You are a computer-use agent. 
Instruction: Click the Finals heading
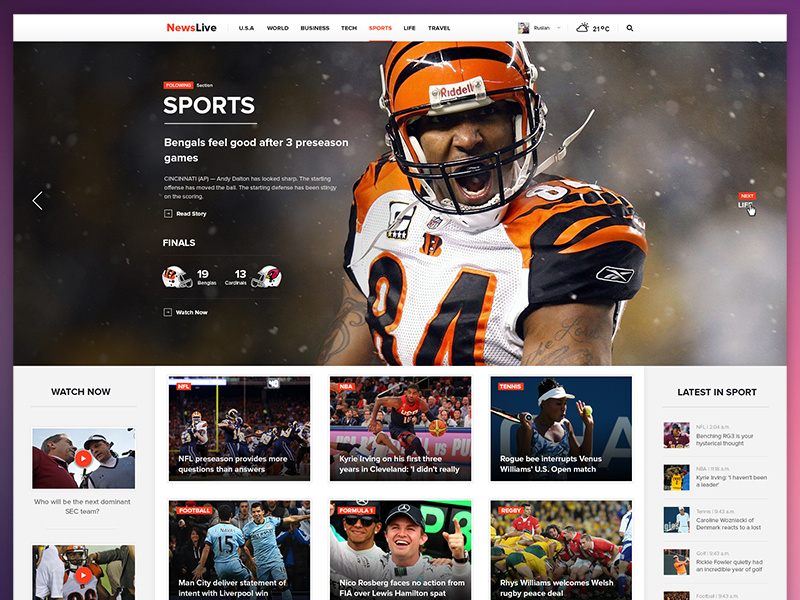(179, 243)
